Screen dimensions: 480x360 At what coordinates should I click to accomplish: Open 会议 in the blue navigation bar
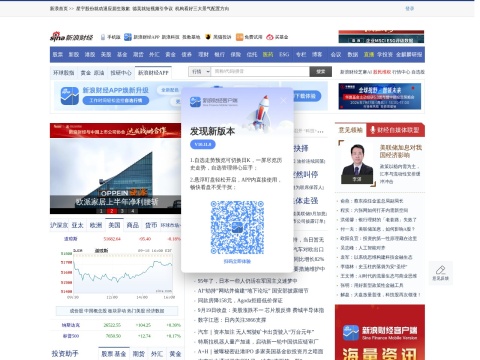[x=336, y=55]
